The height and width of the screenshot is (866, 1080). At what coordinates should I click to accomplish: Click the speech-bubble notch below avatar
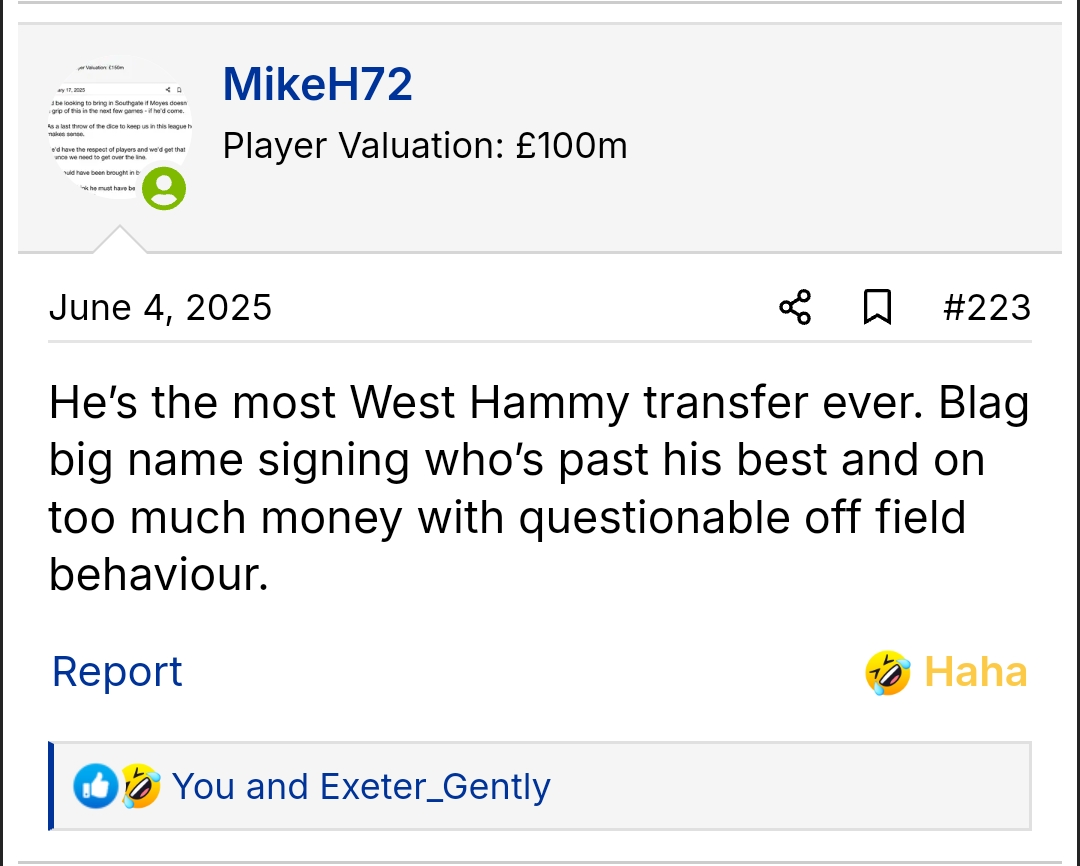[119, 240]
